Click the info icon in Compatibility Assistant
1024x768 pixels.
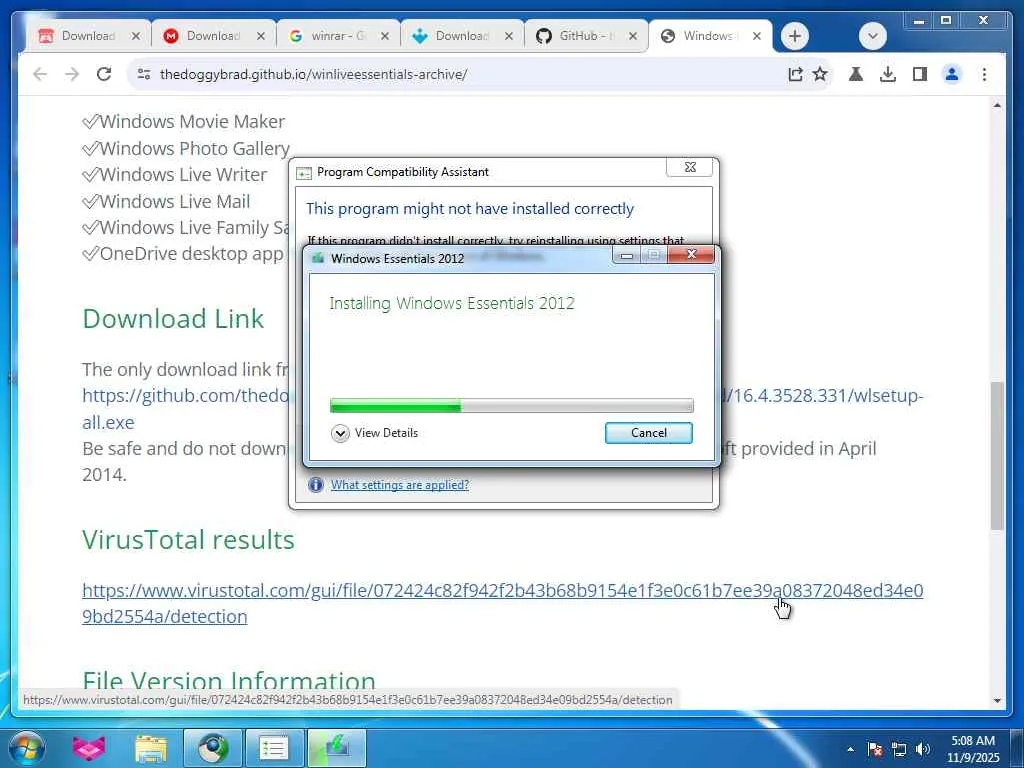pyautogui.click(x=316, y=485)
